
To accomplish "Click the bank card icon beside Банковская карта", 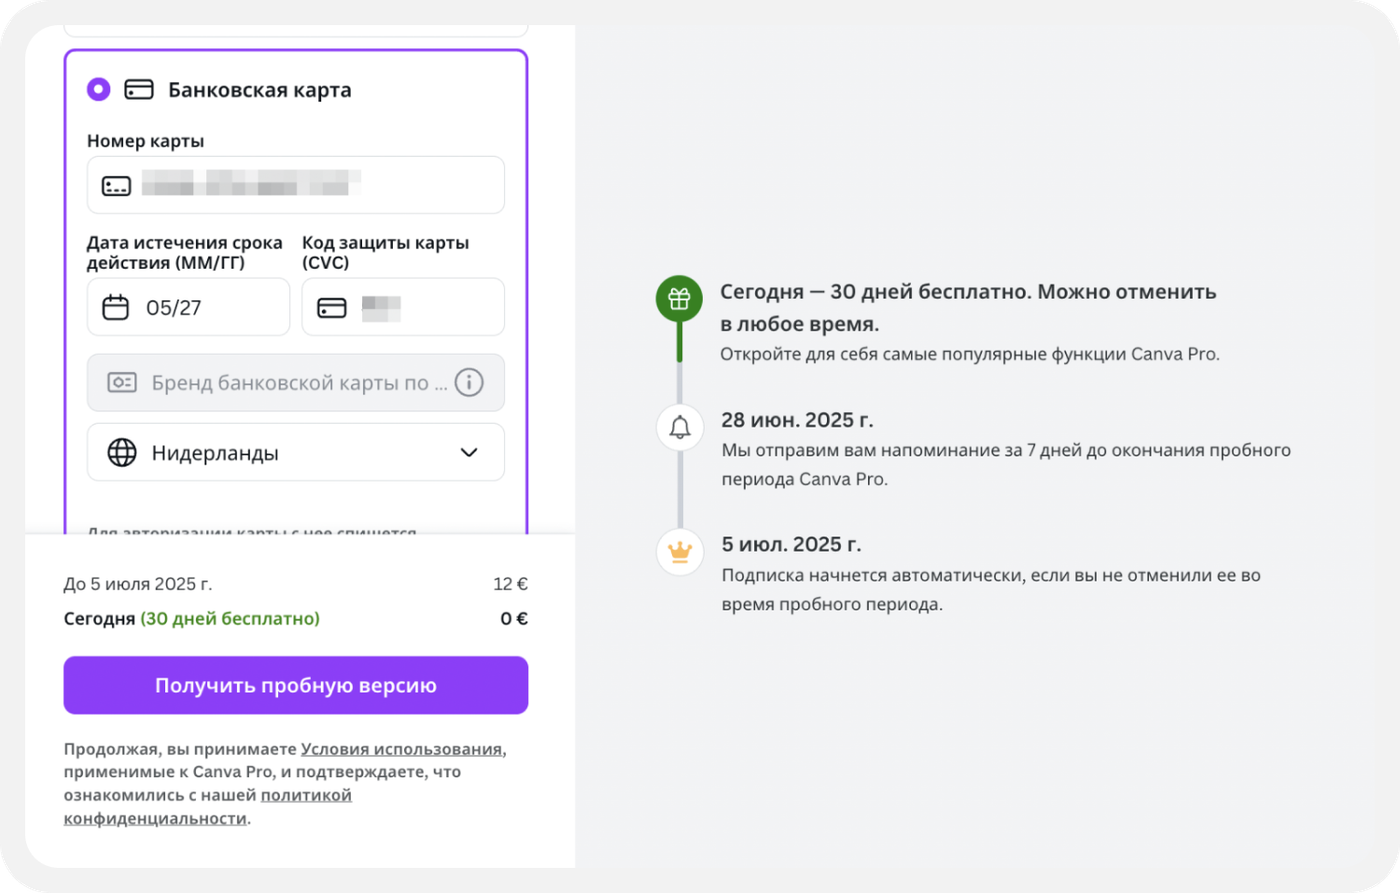I will tap(139, 89).
